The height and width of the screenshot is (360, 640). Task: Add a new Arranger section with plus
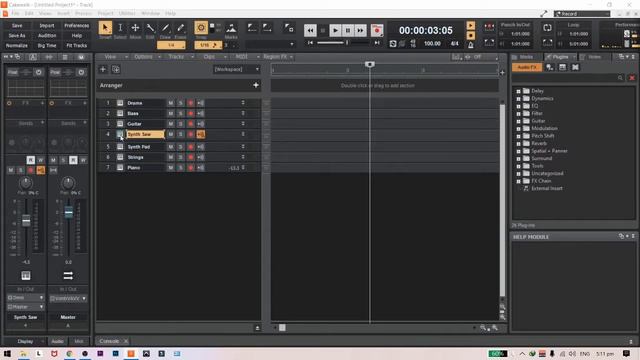point(256,85)
